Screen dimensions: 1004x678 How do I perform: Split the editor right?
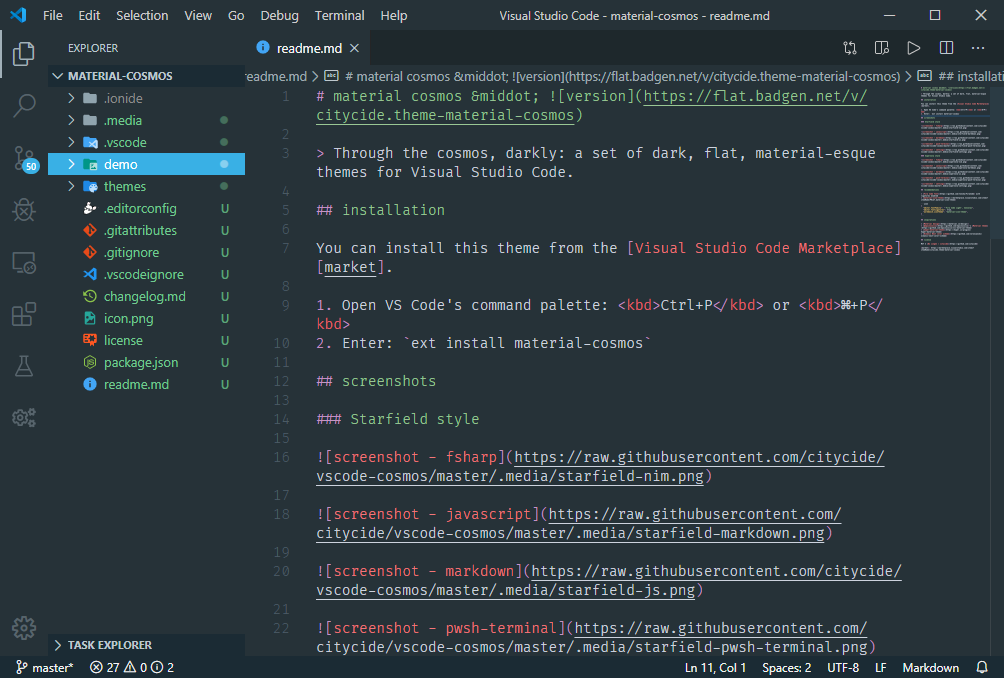click(x=946, y=48)
